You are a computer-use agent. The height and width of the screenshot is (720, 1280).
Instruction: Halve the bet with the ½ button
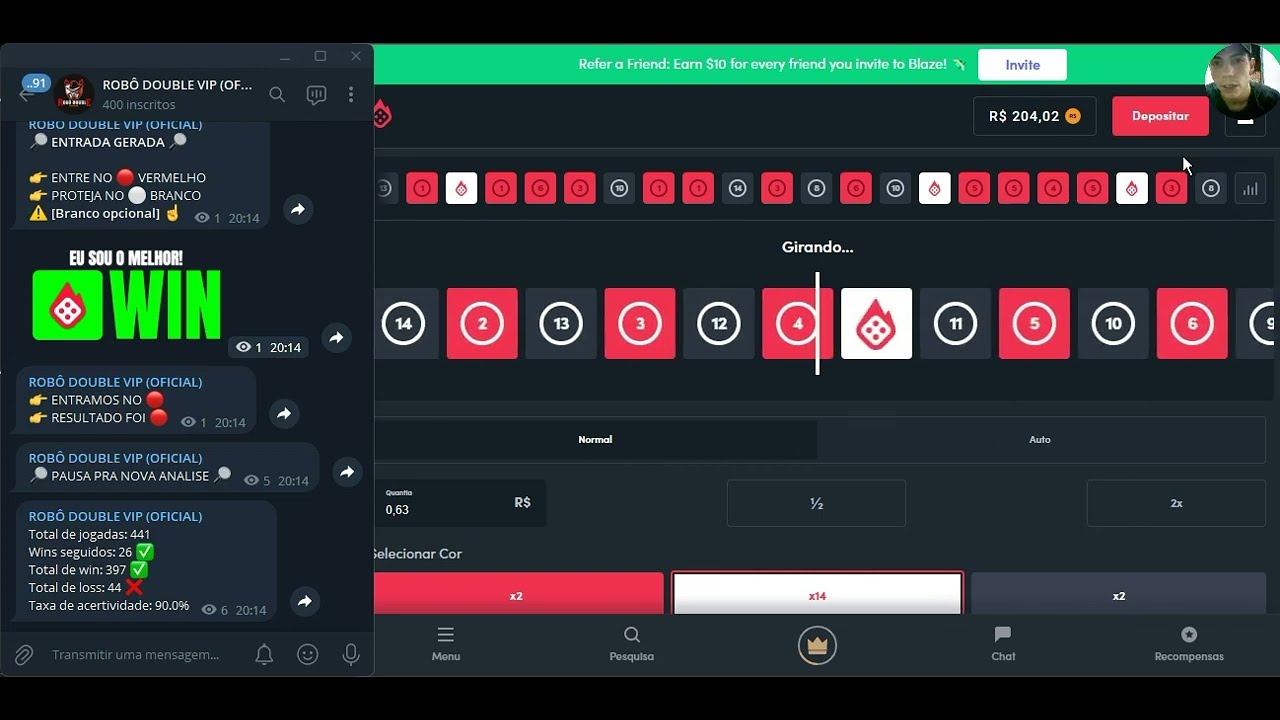(816, 503)
